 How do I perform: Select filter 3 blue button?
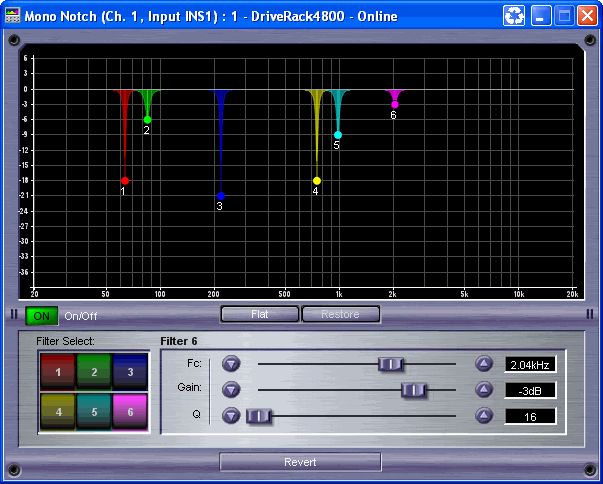(x=130, y=372)
